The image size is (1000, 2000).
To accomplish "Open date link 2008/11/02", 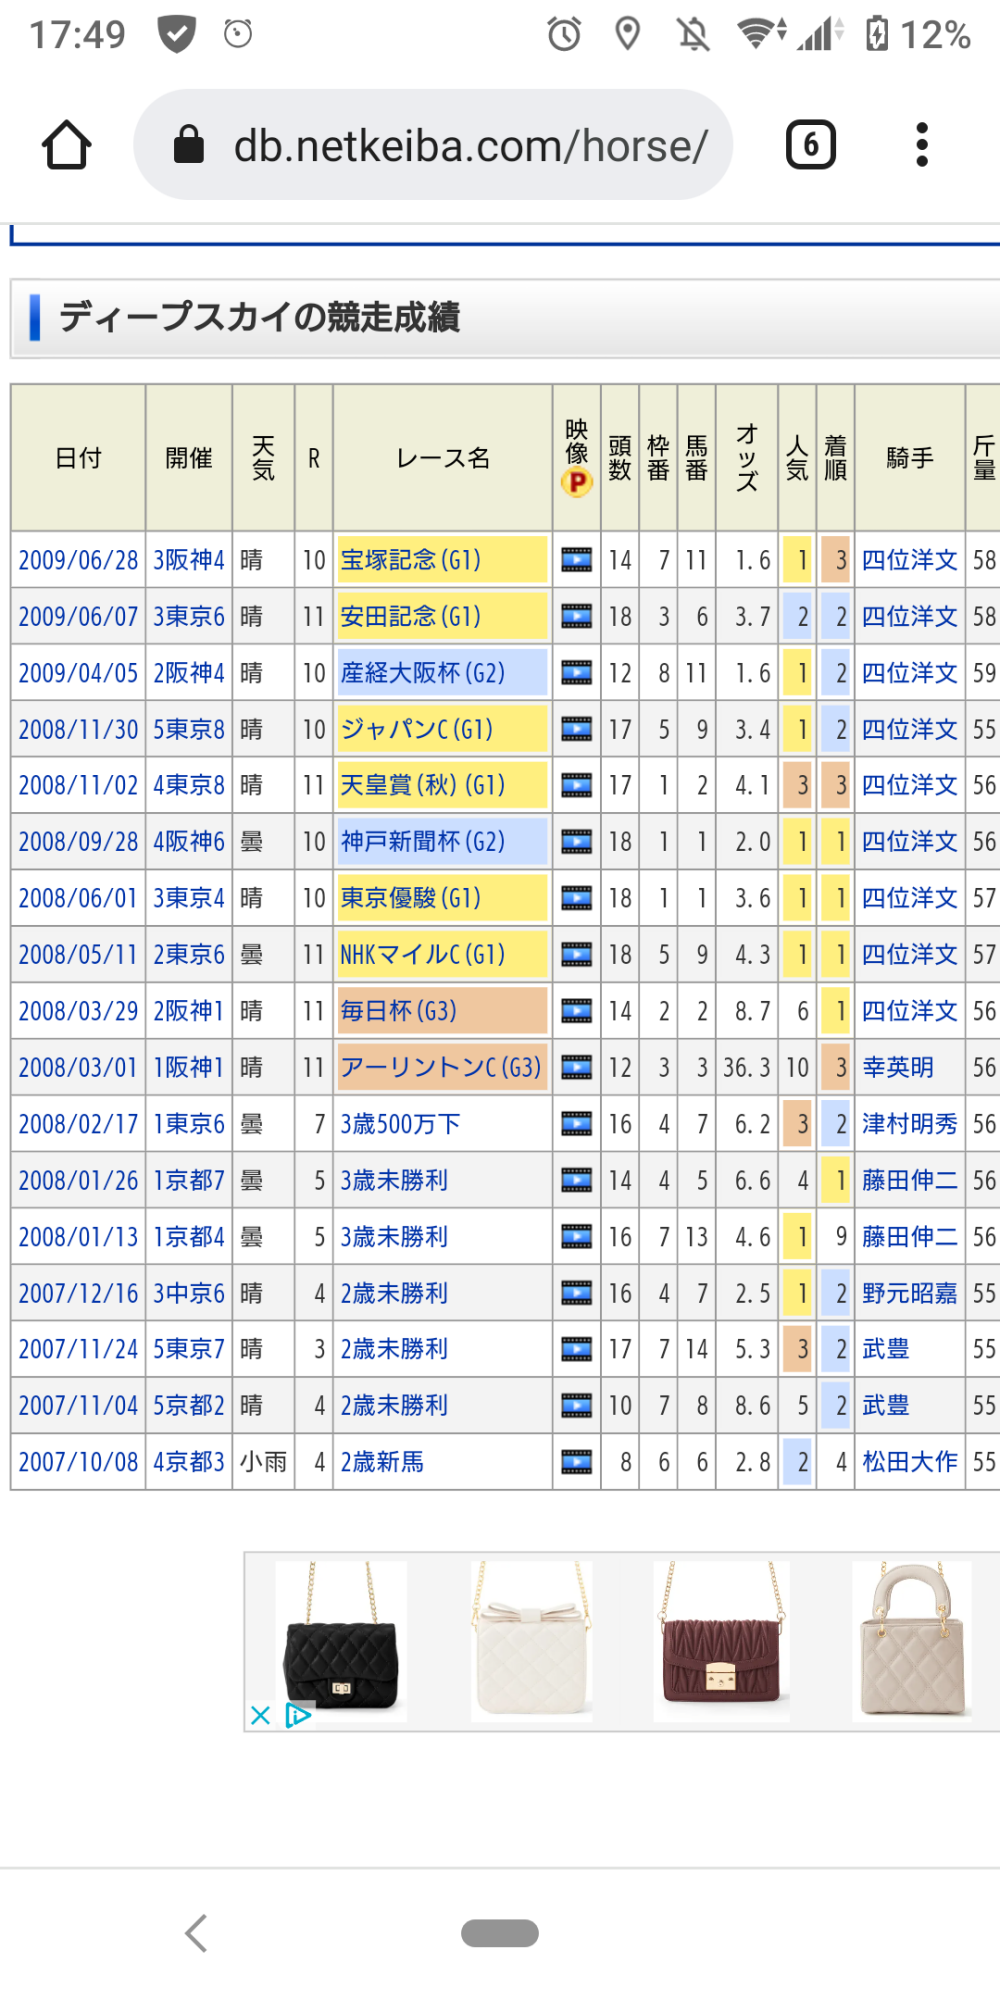I will pyautogui.click(x=78, y=786).
